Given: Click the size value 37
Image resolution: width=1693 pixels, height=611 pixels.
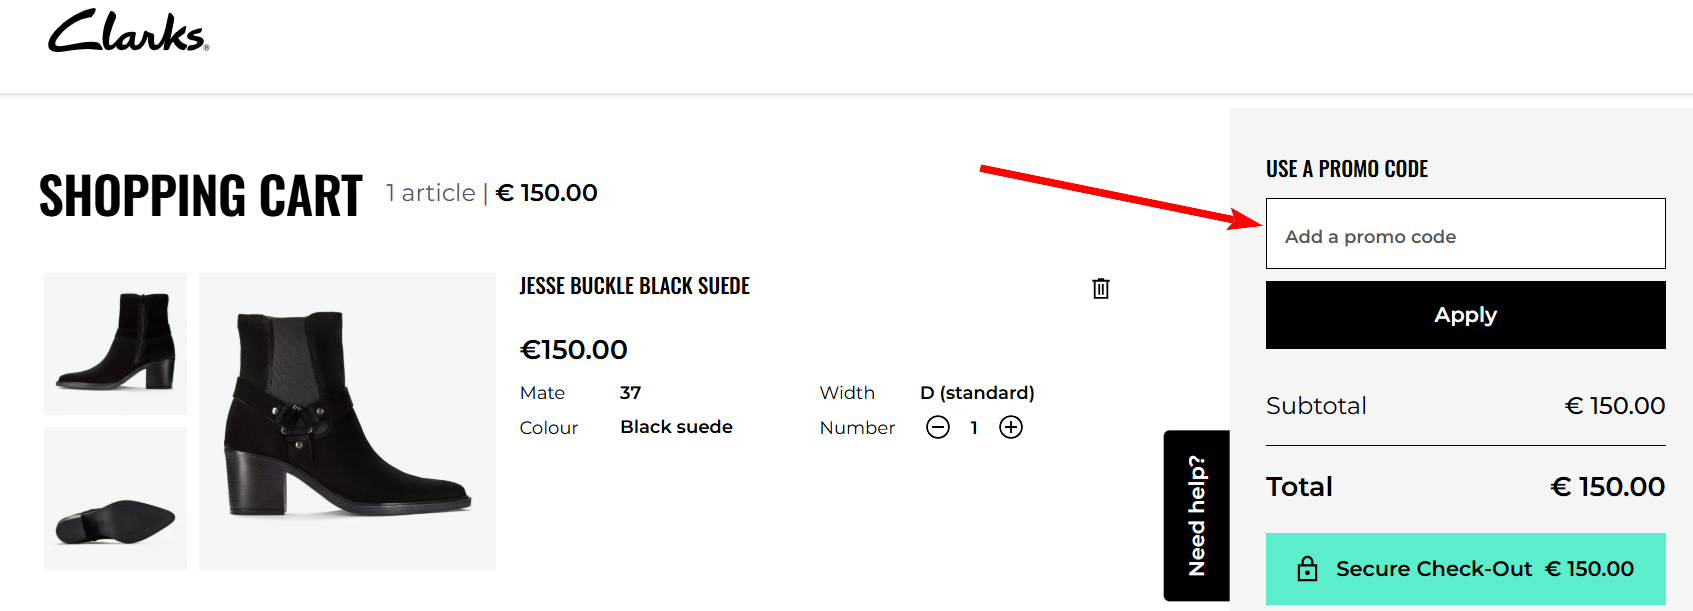Looking at the screenshot, I should (x=630, y=393).
